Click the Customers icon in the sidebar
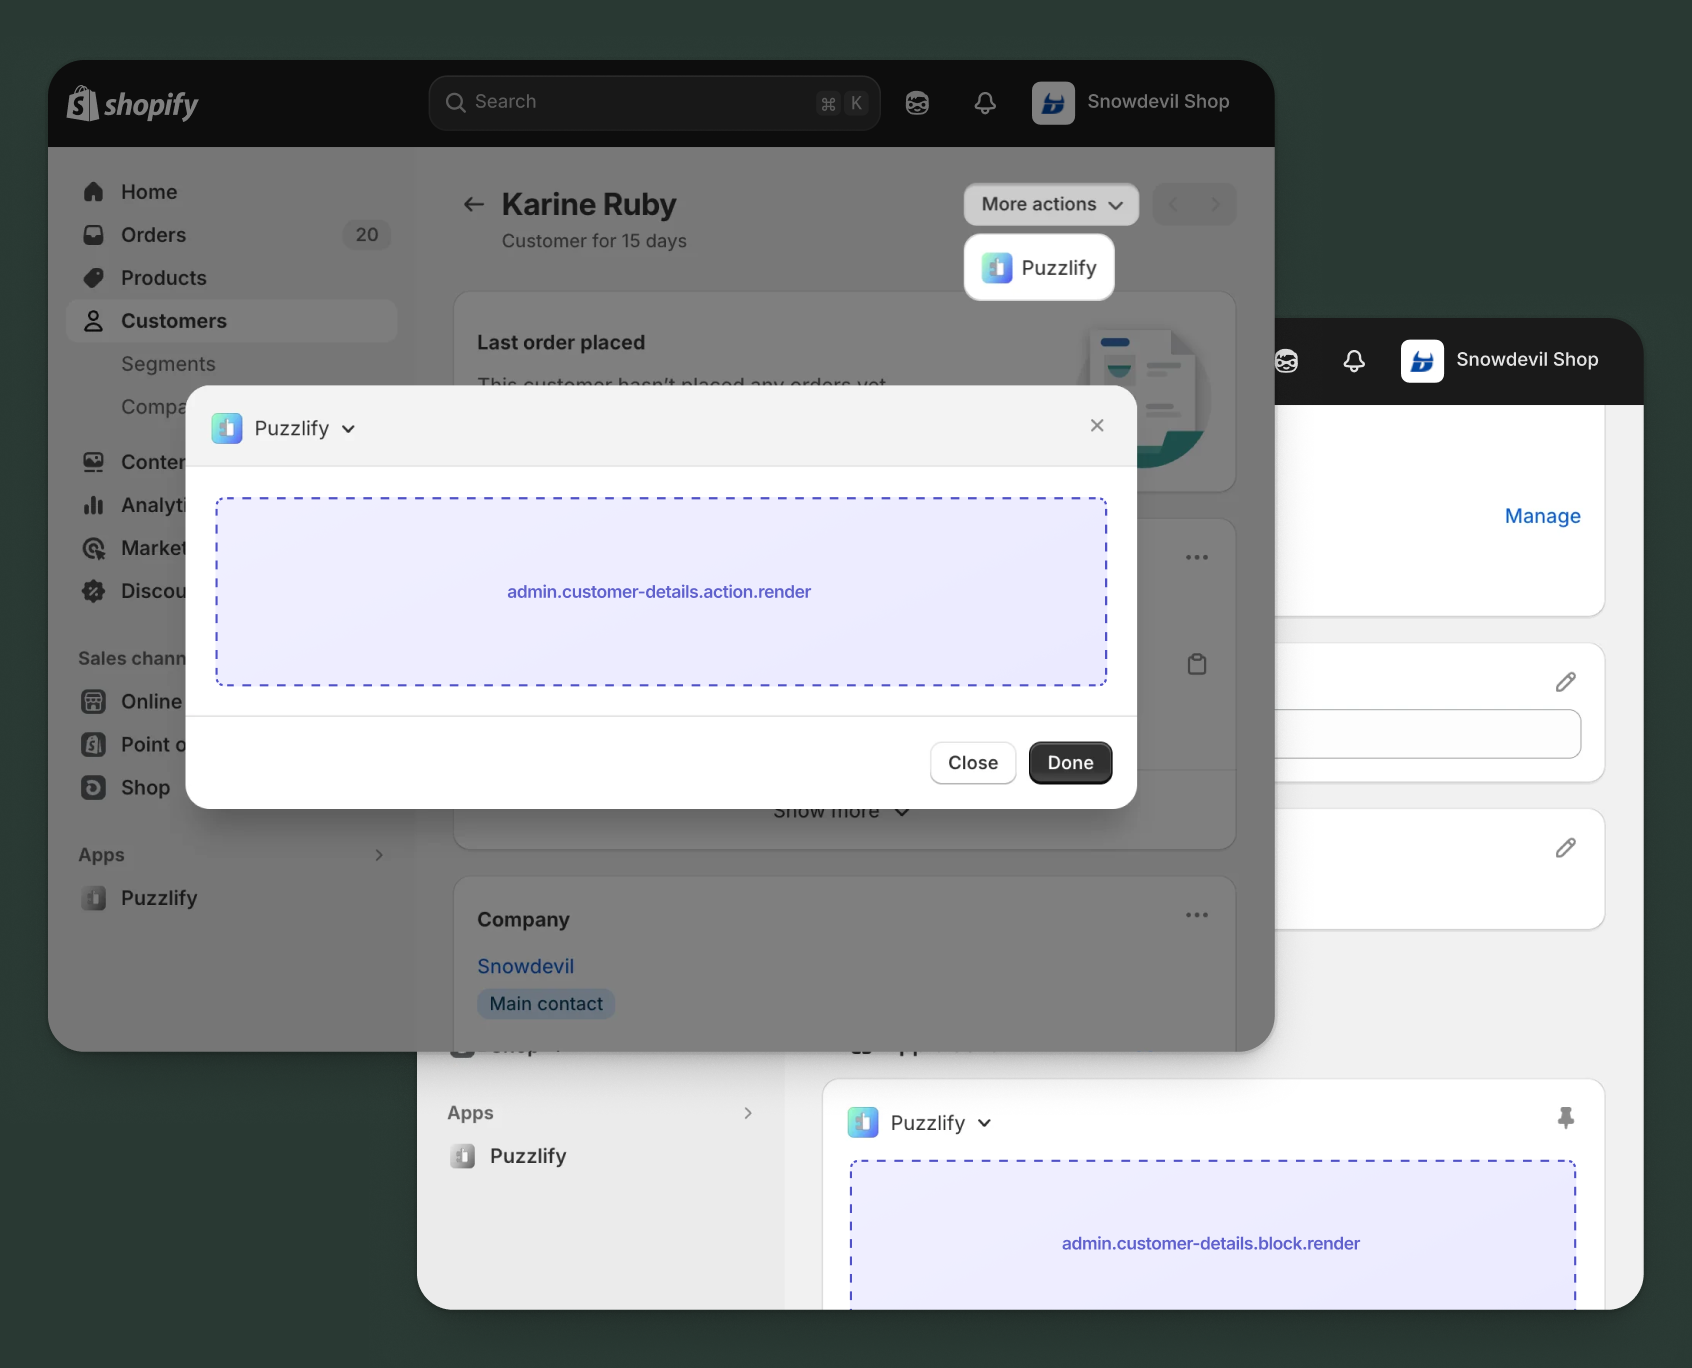 coord(93,320)
